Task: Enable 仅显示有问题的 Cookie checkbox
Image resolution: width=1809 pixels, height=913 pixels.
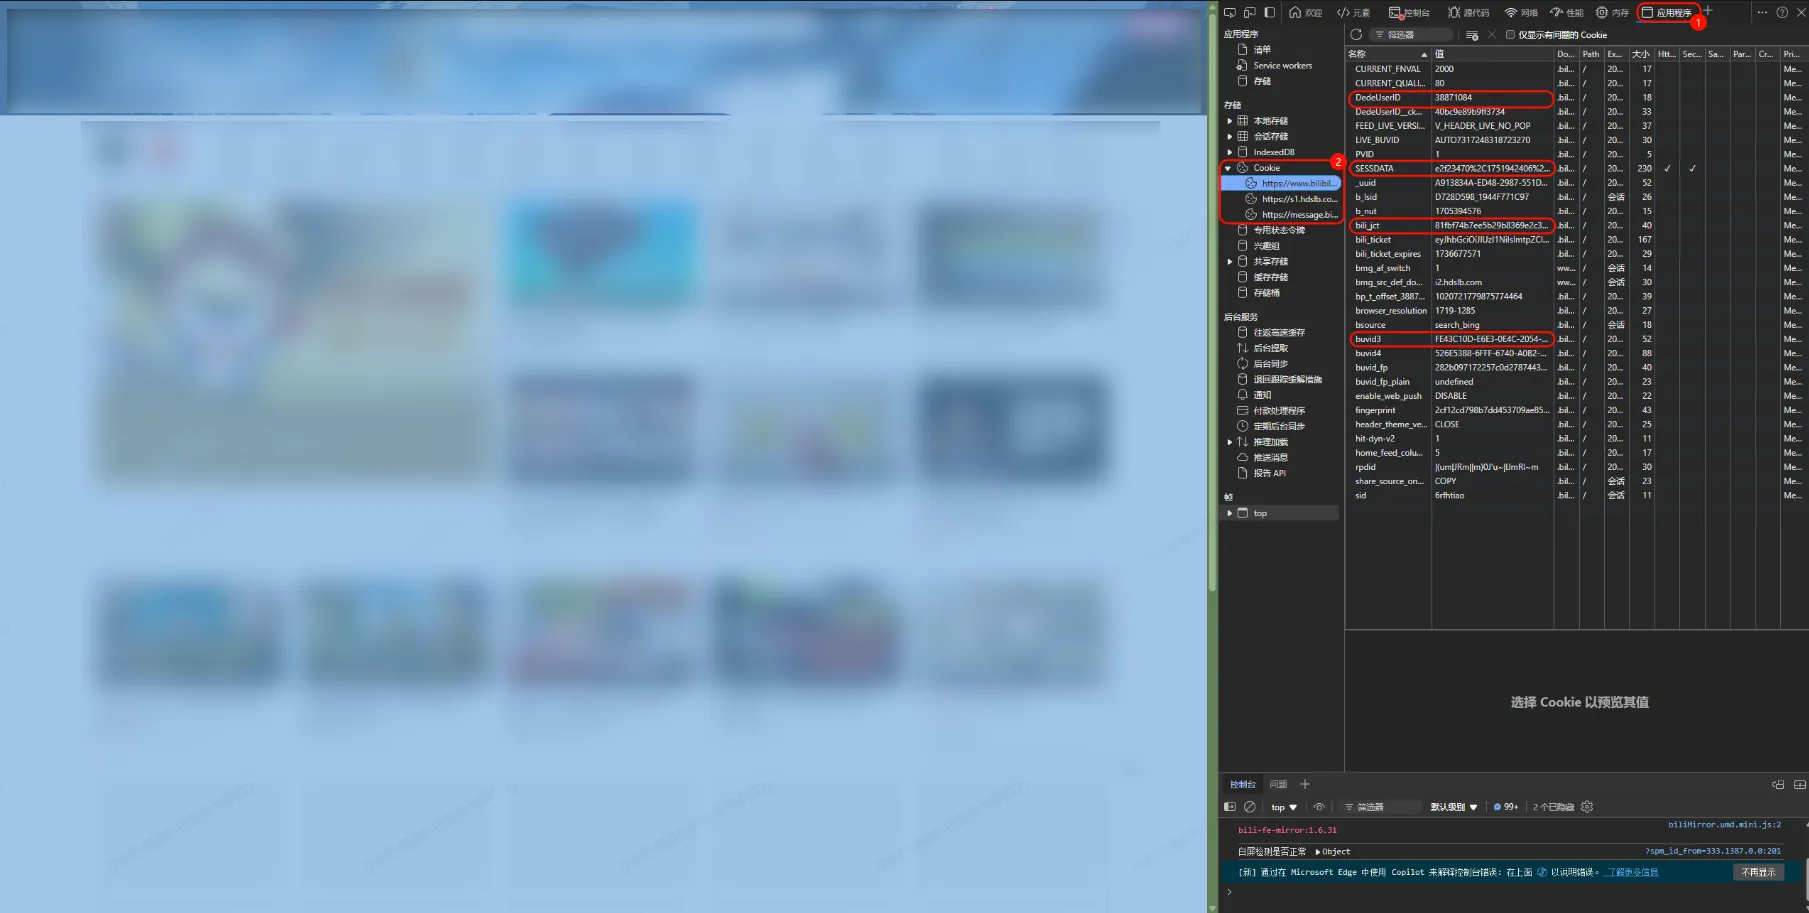Action: point(1510,35)
